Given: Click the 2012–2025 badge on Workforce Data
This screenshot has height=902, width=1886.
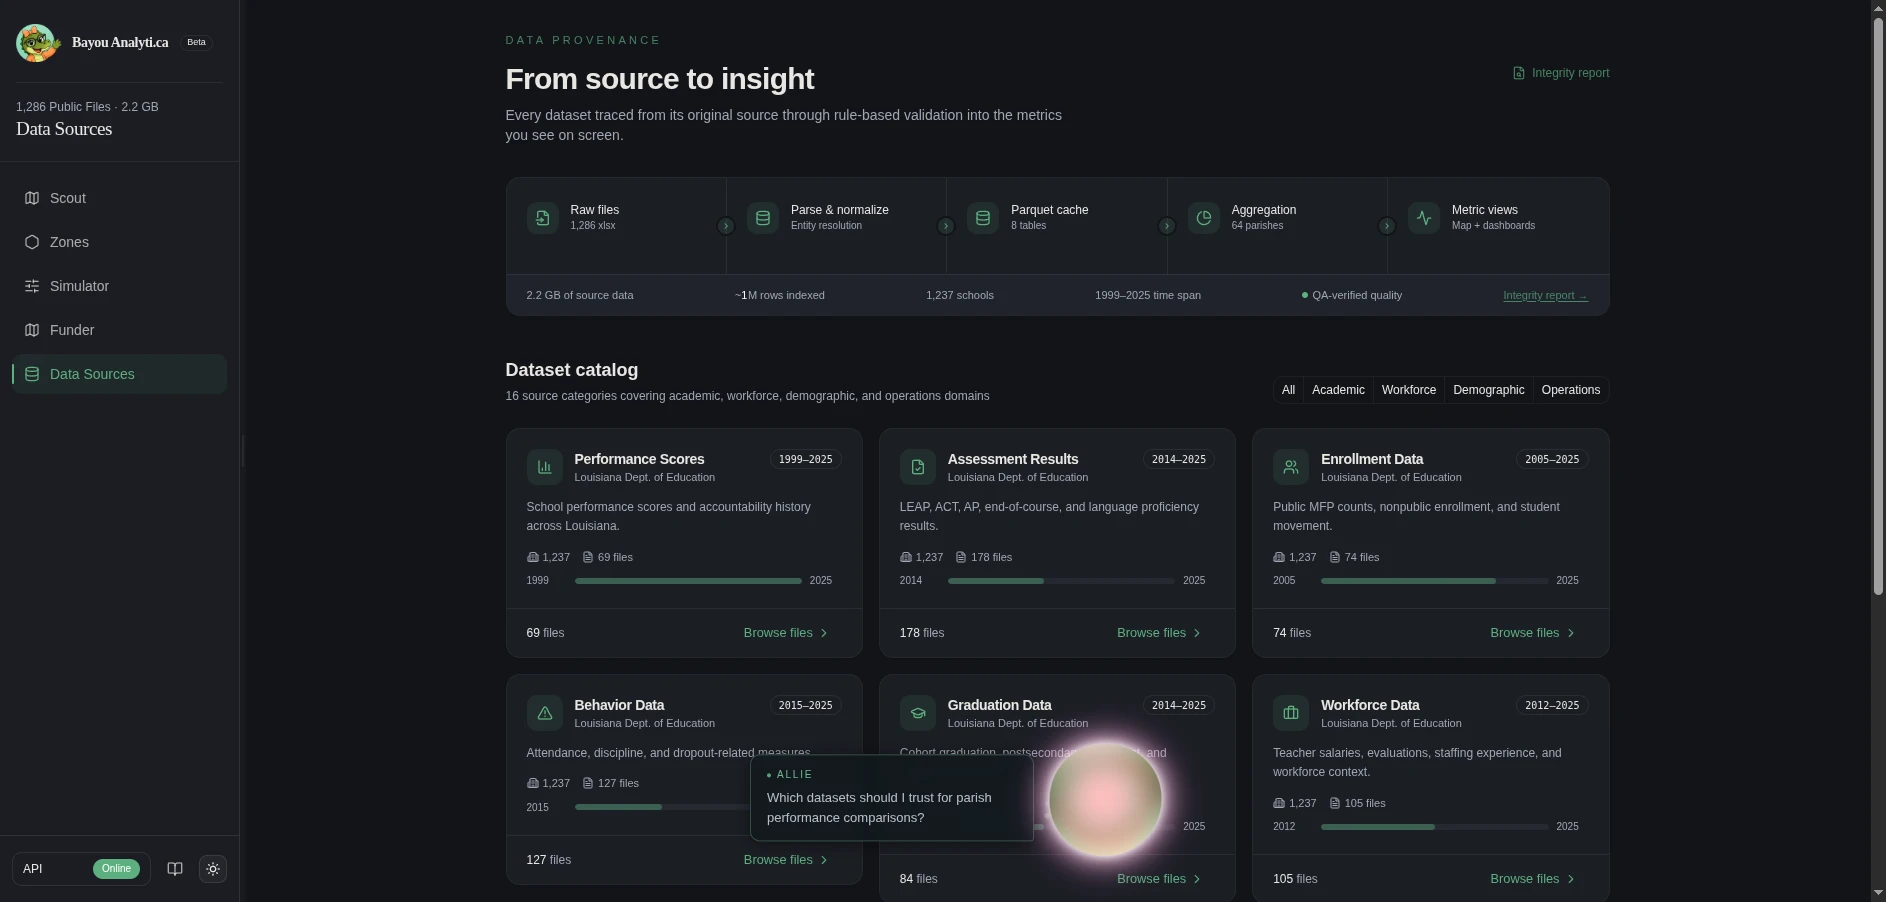Looking at the screenshot, I should click(1552, 705).
